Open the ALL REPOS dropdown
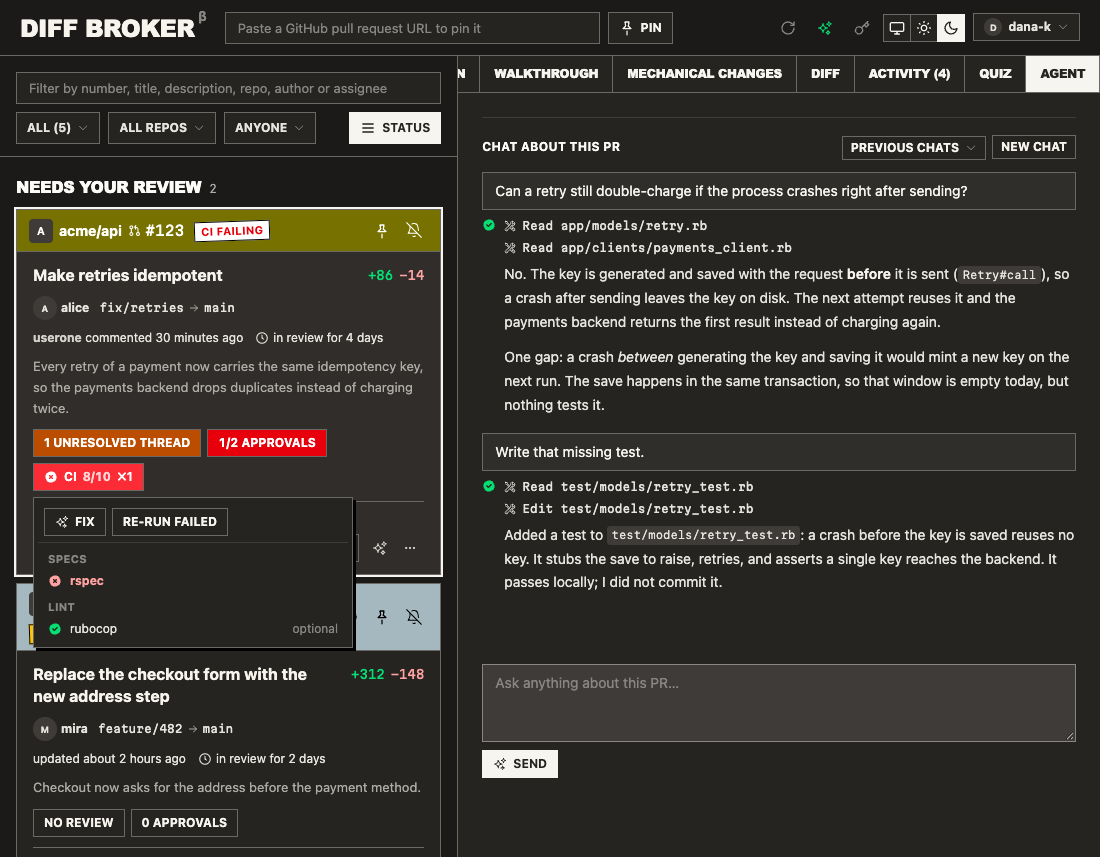 tap(161, 128)
